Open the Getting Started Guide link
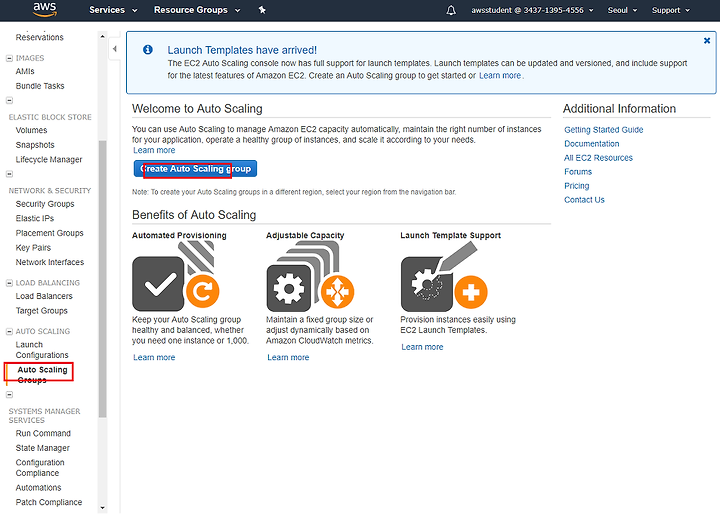The height and width of the screenshot is (515, 720). 603,130
